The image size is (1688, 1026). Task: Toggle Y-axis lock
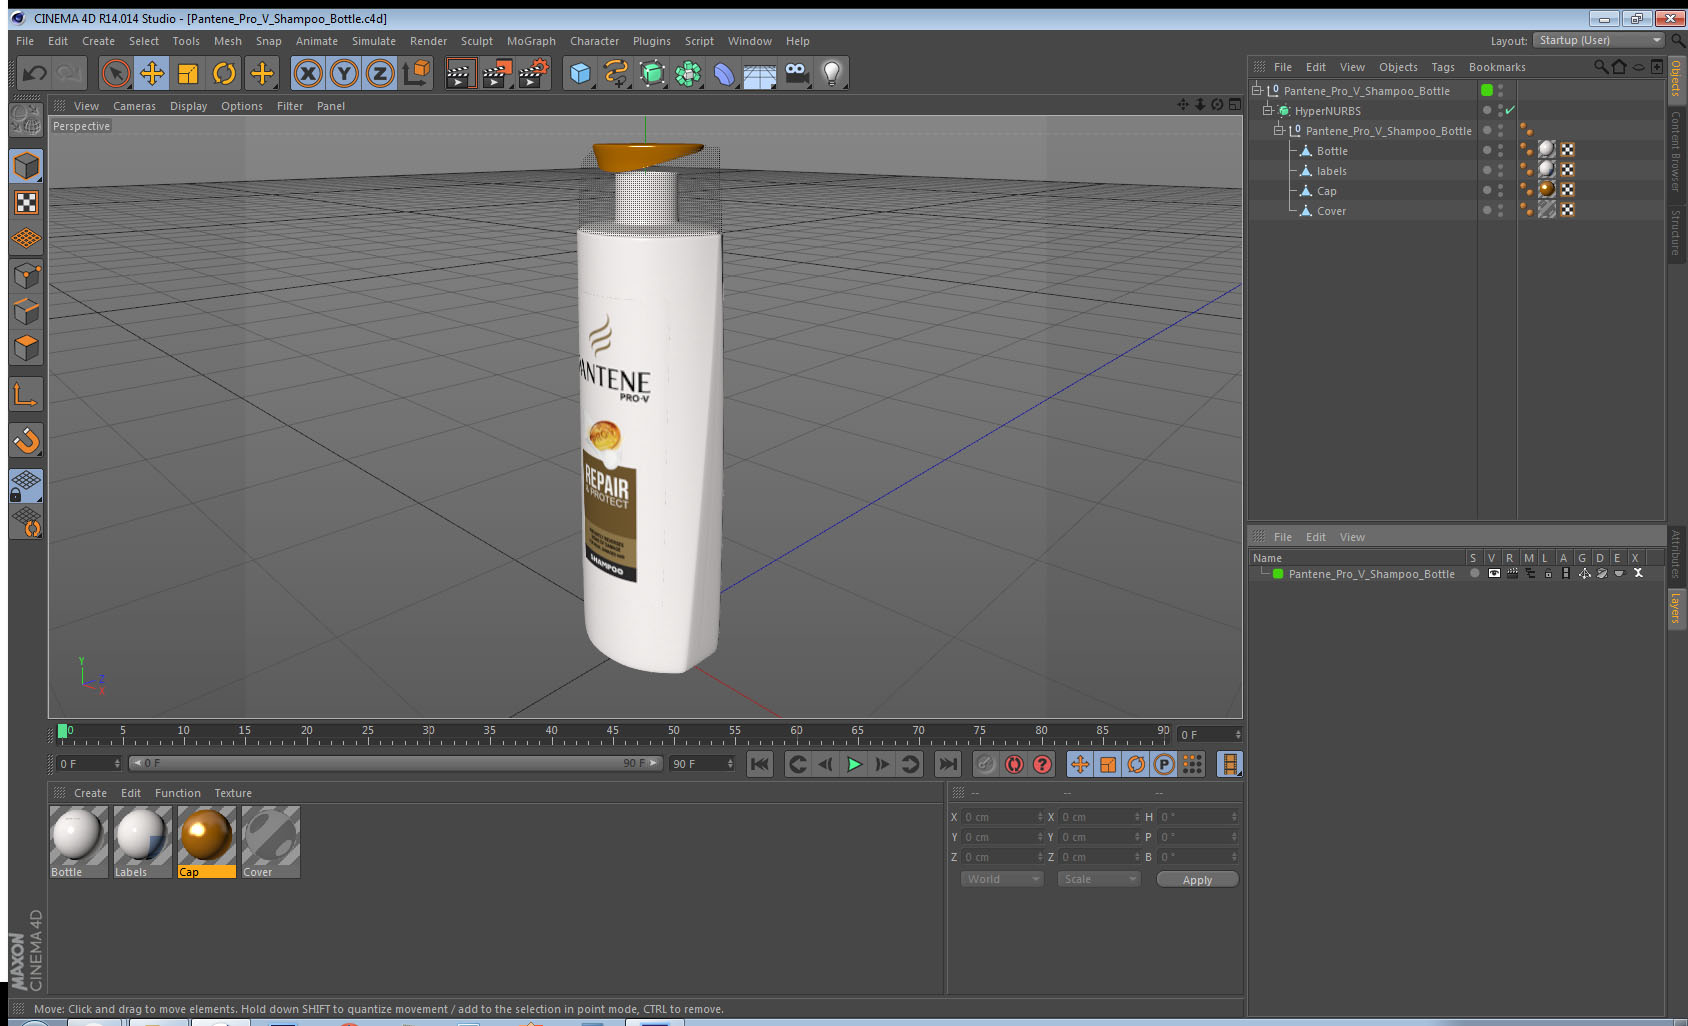click(344, 73)
